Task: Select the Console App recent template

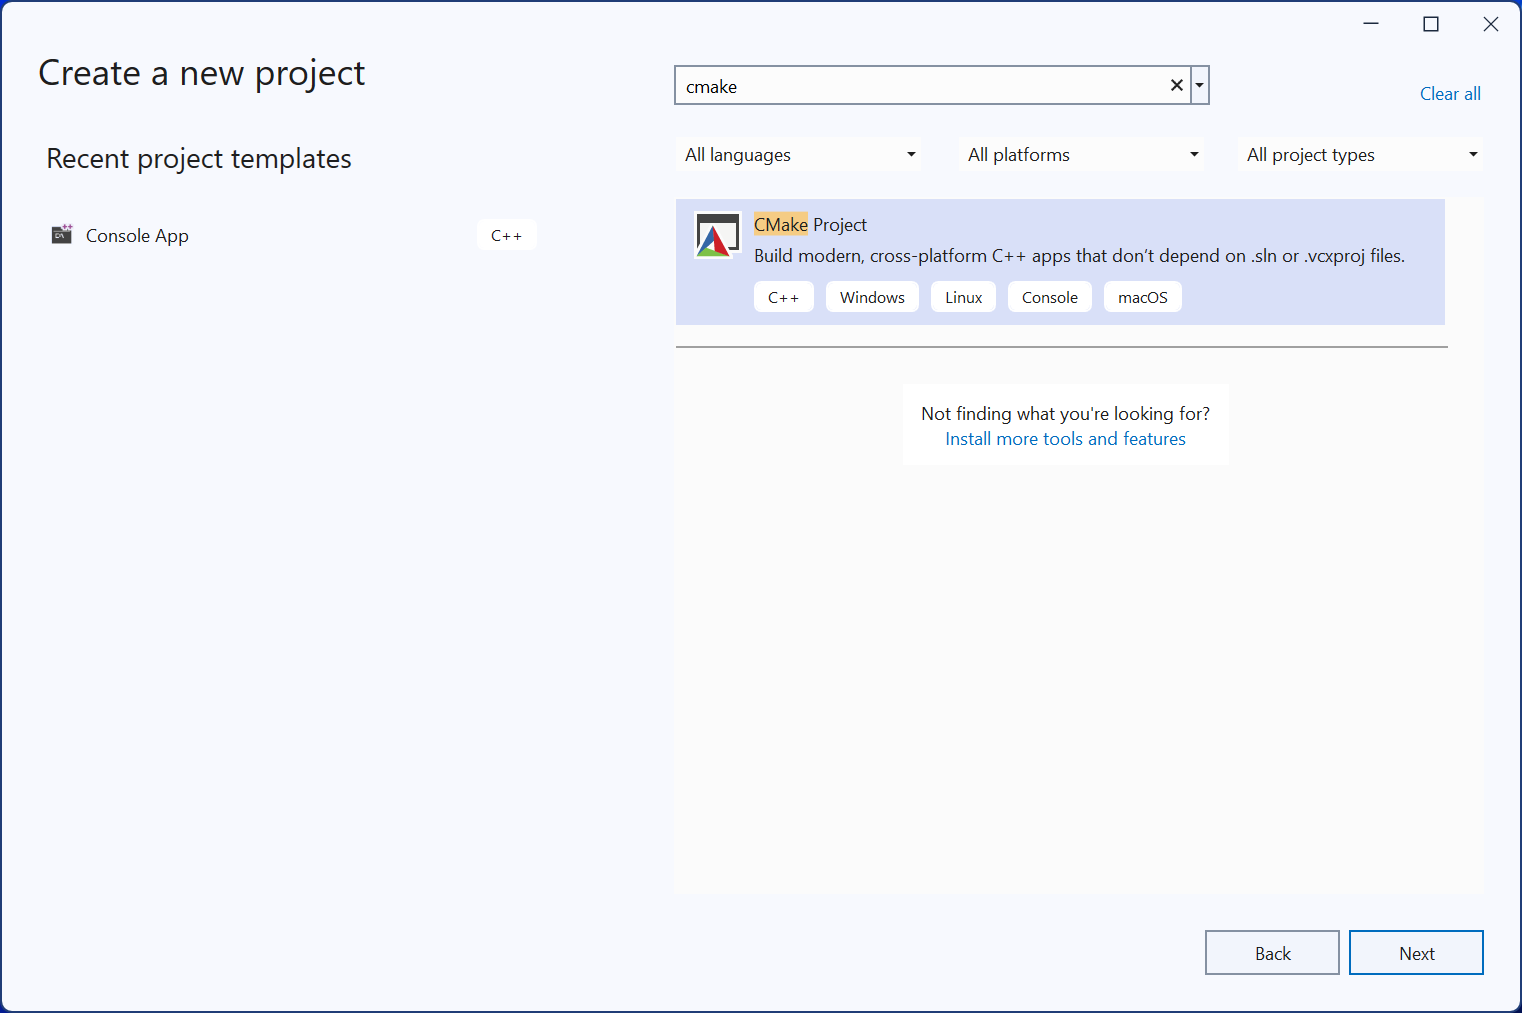Action: 137,236
